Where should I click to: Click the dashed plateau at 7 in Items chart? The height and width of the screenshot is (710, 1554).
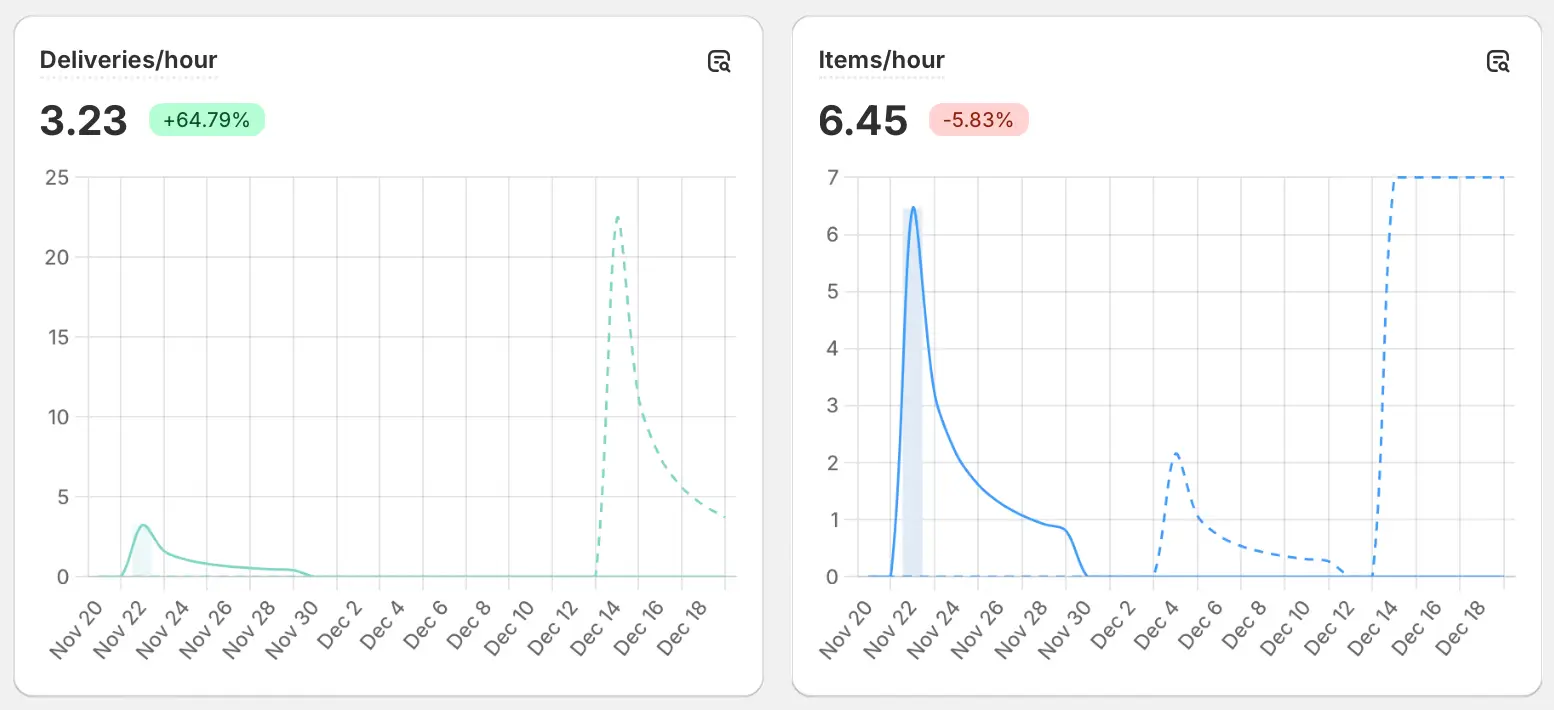1449,177
